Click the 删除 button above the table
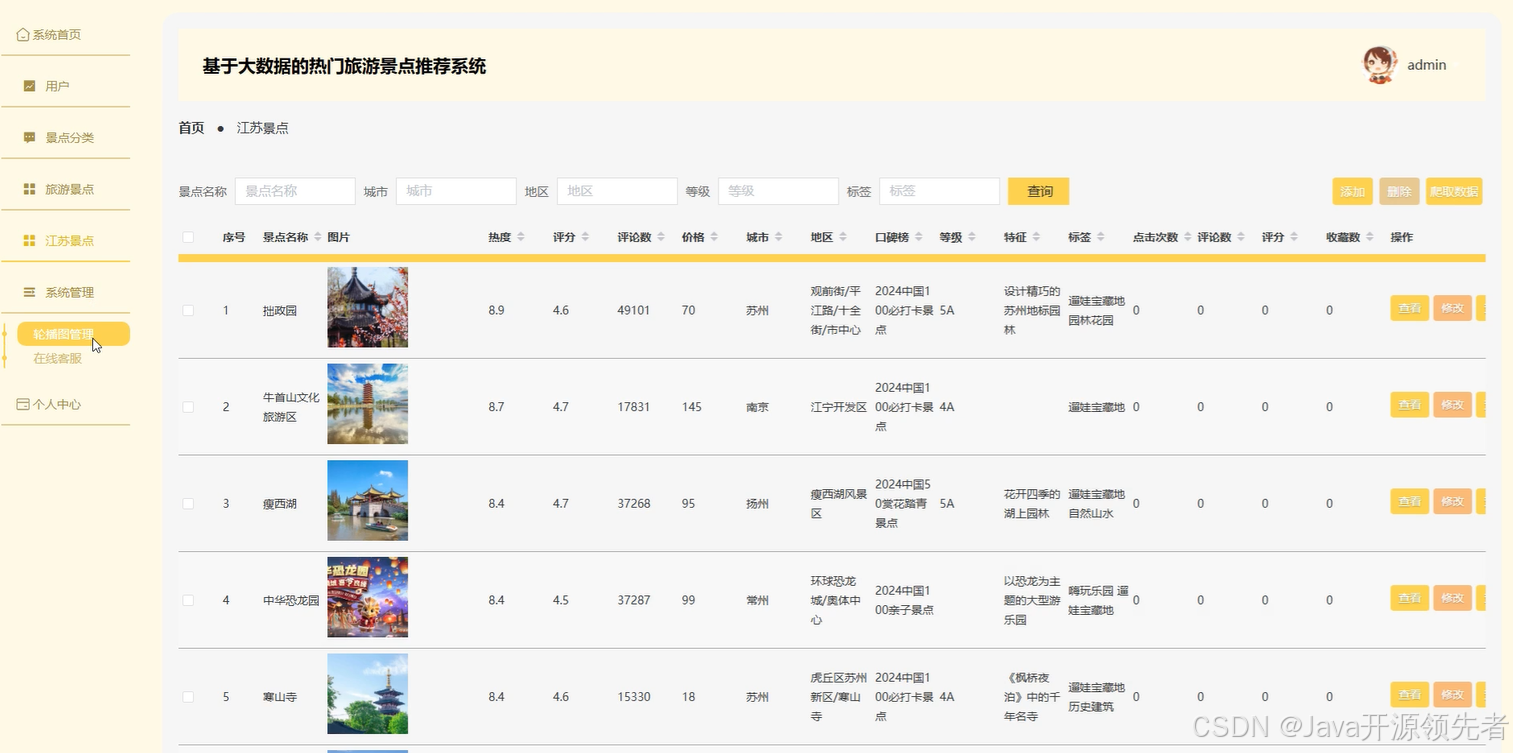 [1399, 191]
